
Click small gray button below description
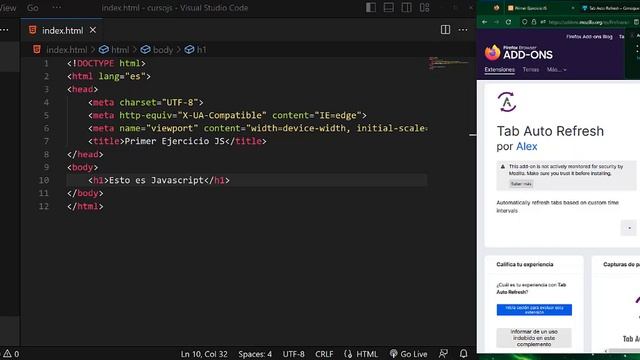tap(629, 228)
